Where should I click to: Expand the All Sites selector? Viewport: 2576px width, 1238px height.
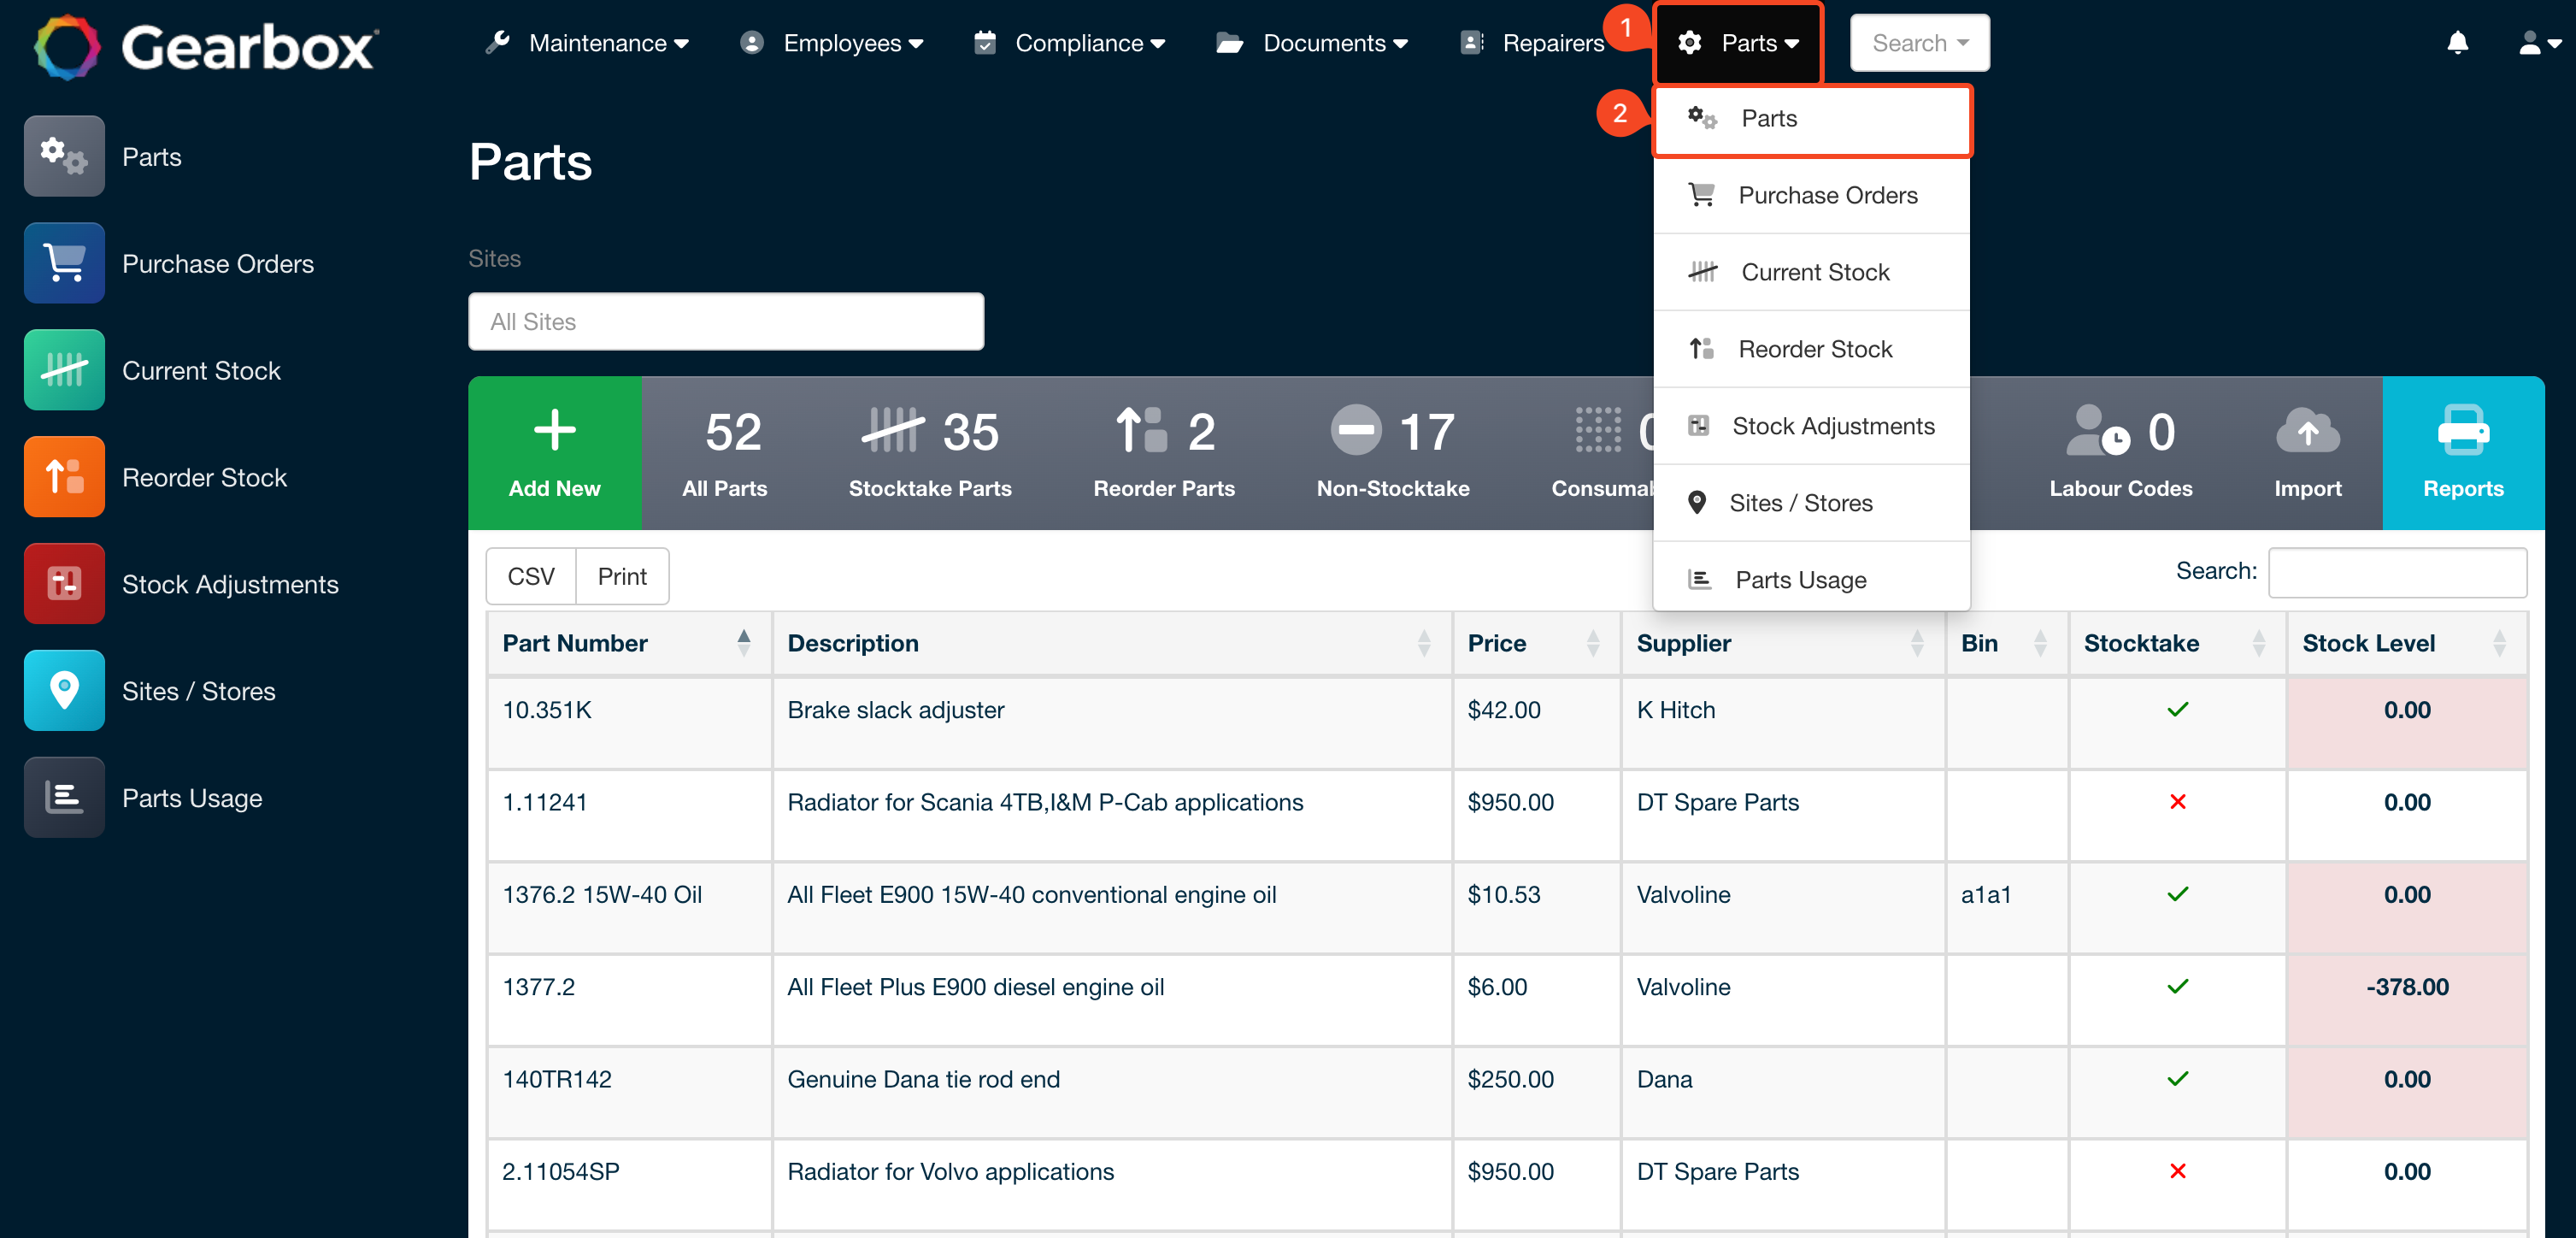[726, 321]
